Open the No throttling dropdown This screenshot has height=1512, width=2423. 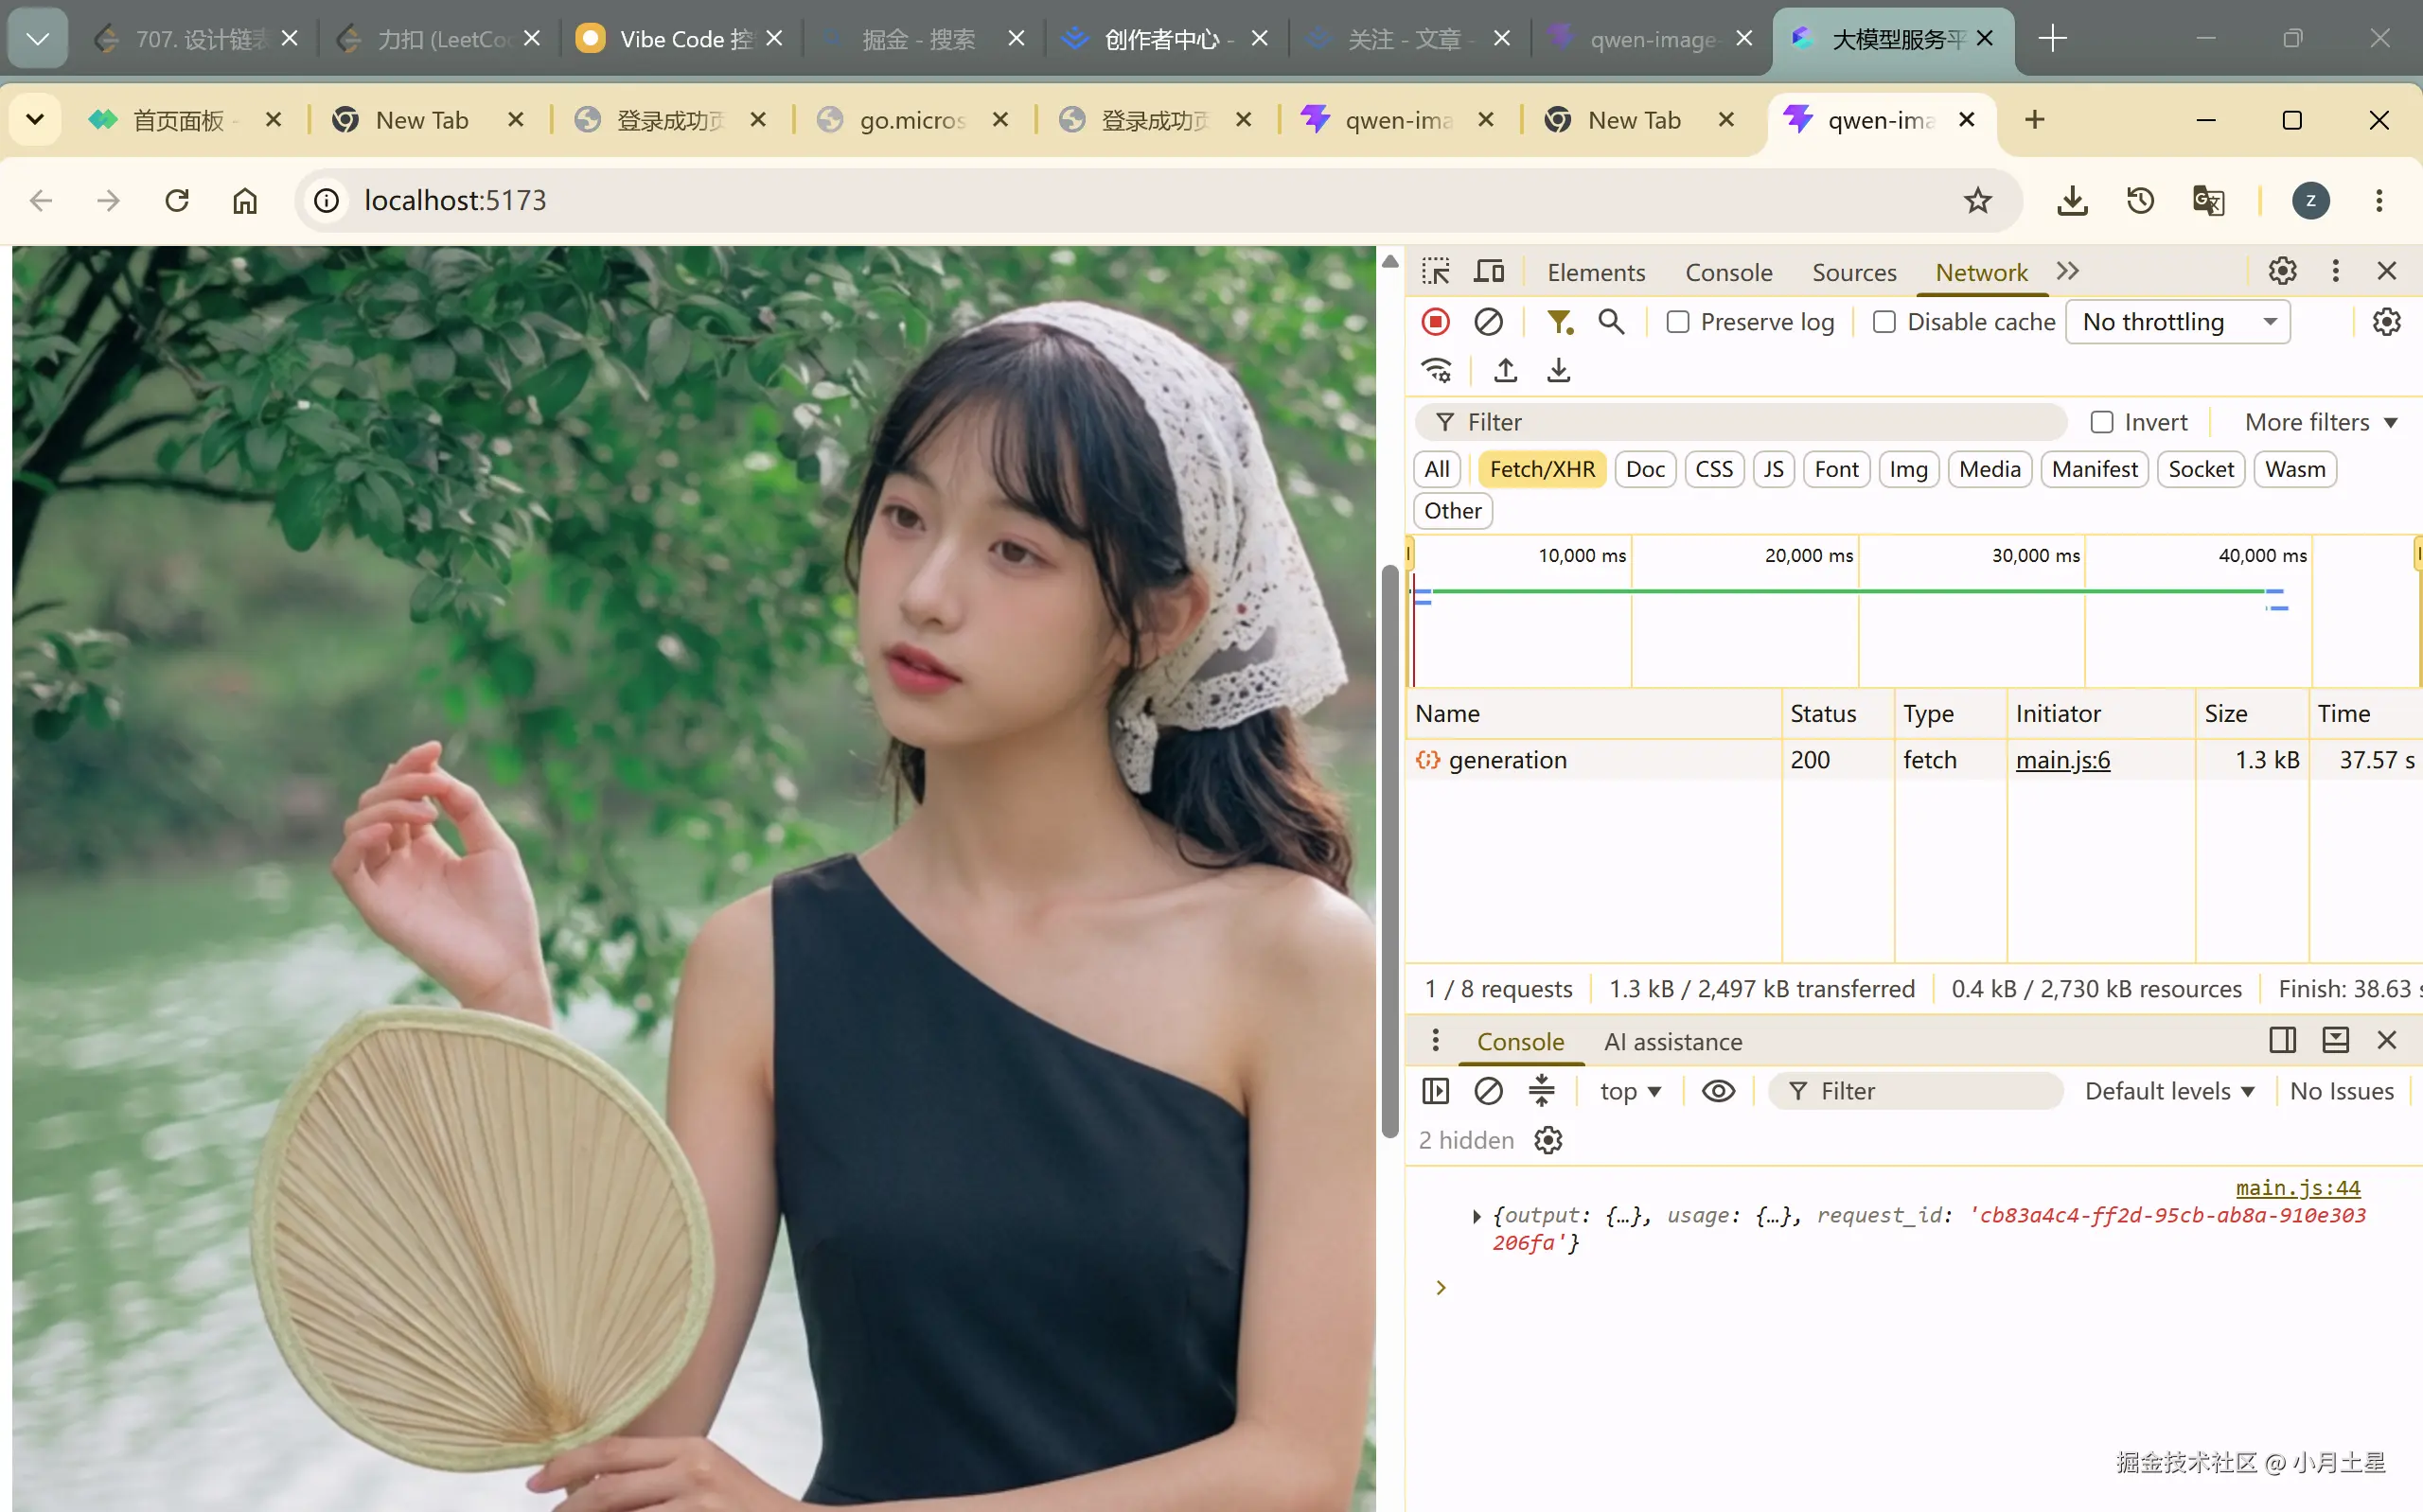2178,322
